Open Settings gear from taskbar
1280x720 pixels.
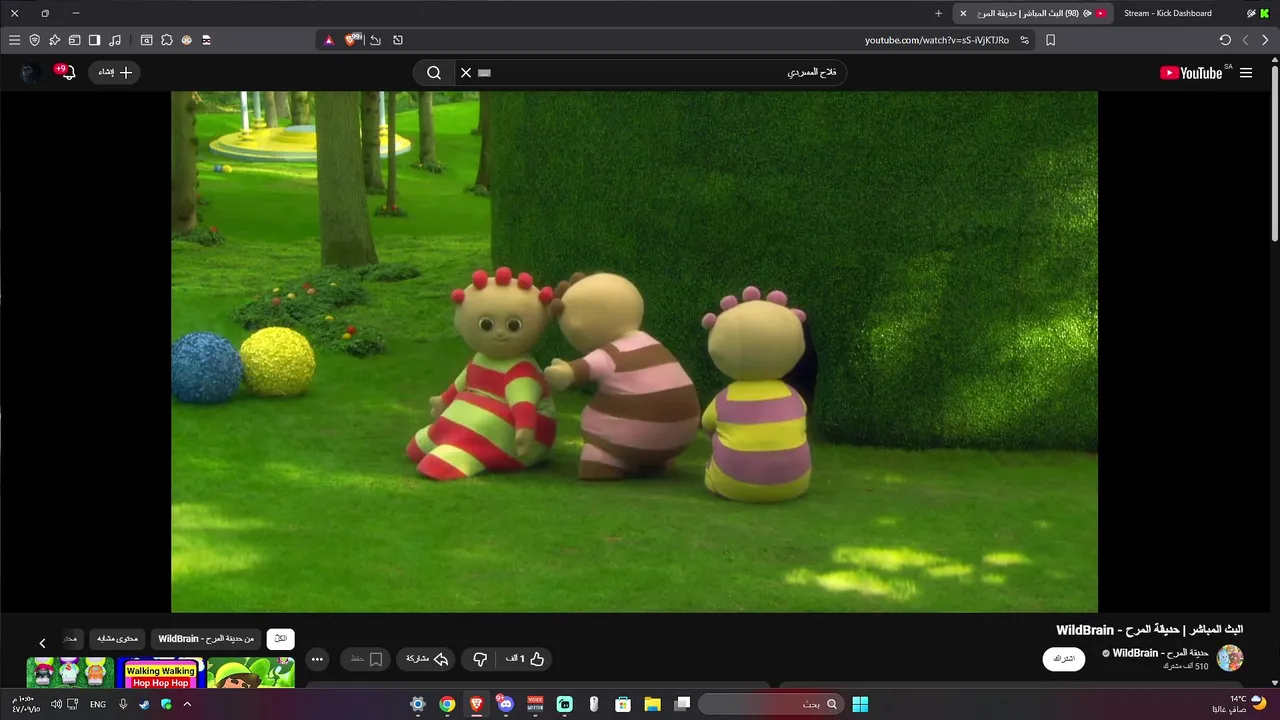(418, 704)
